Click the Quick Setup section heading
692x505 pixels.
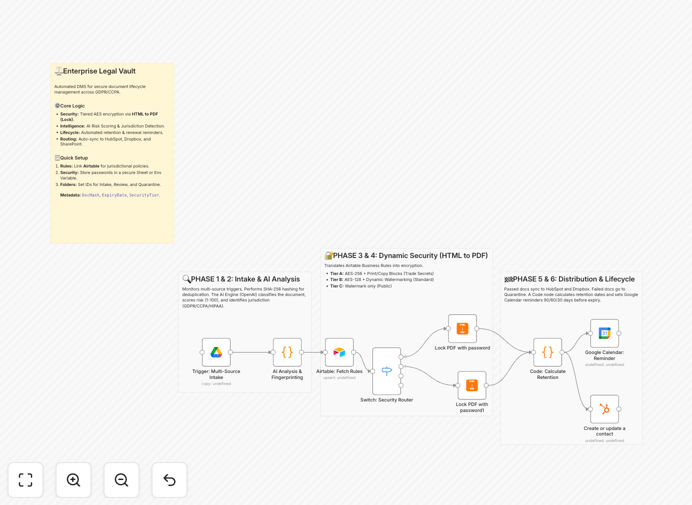point(74,158)
